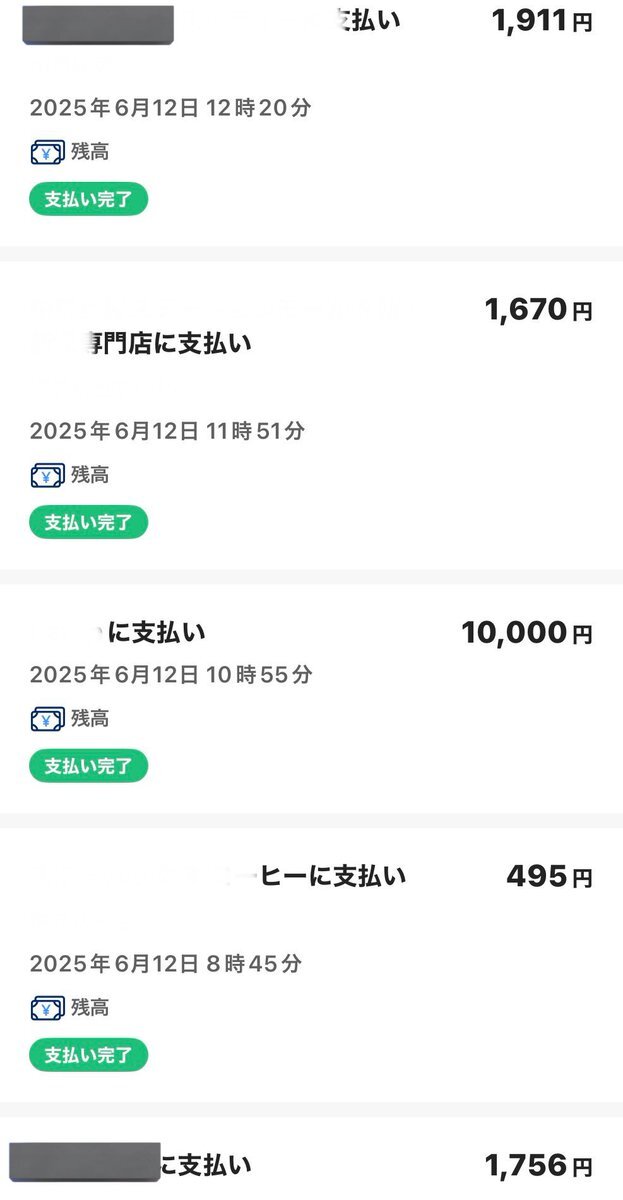The height and width of the screenshot is (1200, 623).
Task: Tap 支払い完了 badge on the 8時45分 transaction
Action: point(88,1055)
